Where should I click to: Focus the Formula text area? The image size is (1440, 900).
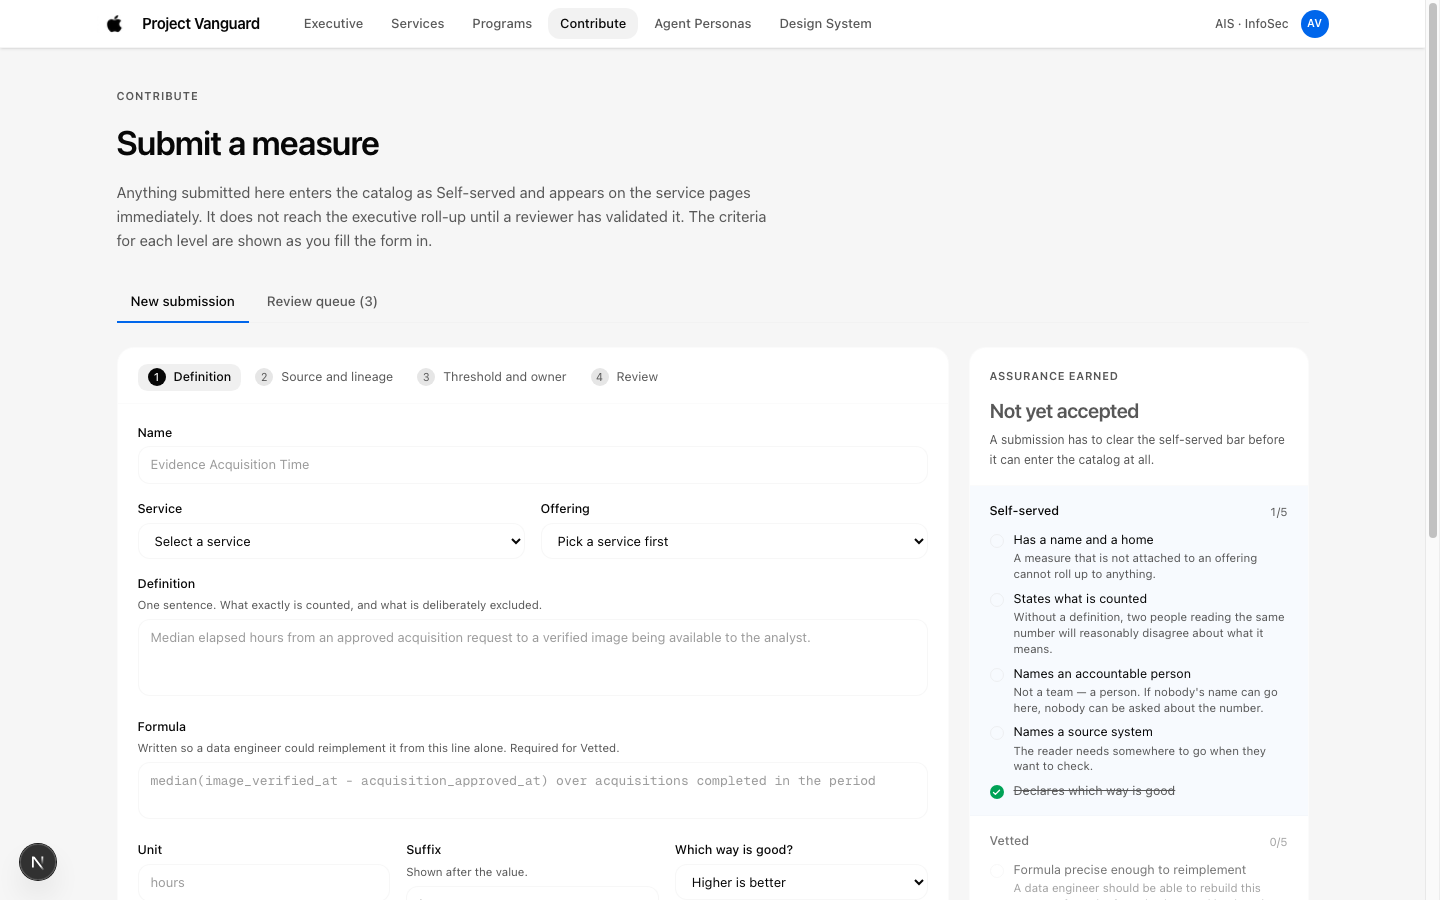point(532,791)
